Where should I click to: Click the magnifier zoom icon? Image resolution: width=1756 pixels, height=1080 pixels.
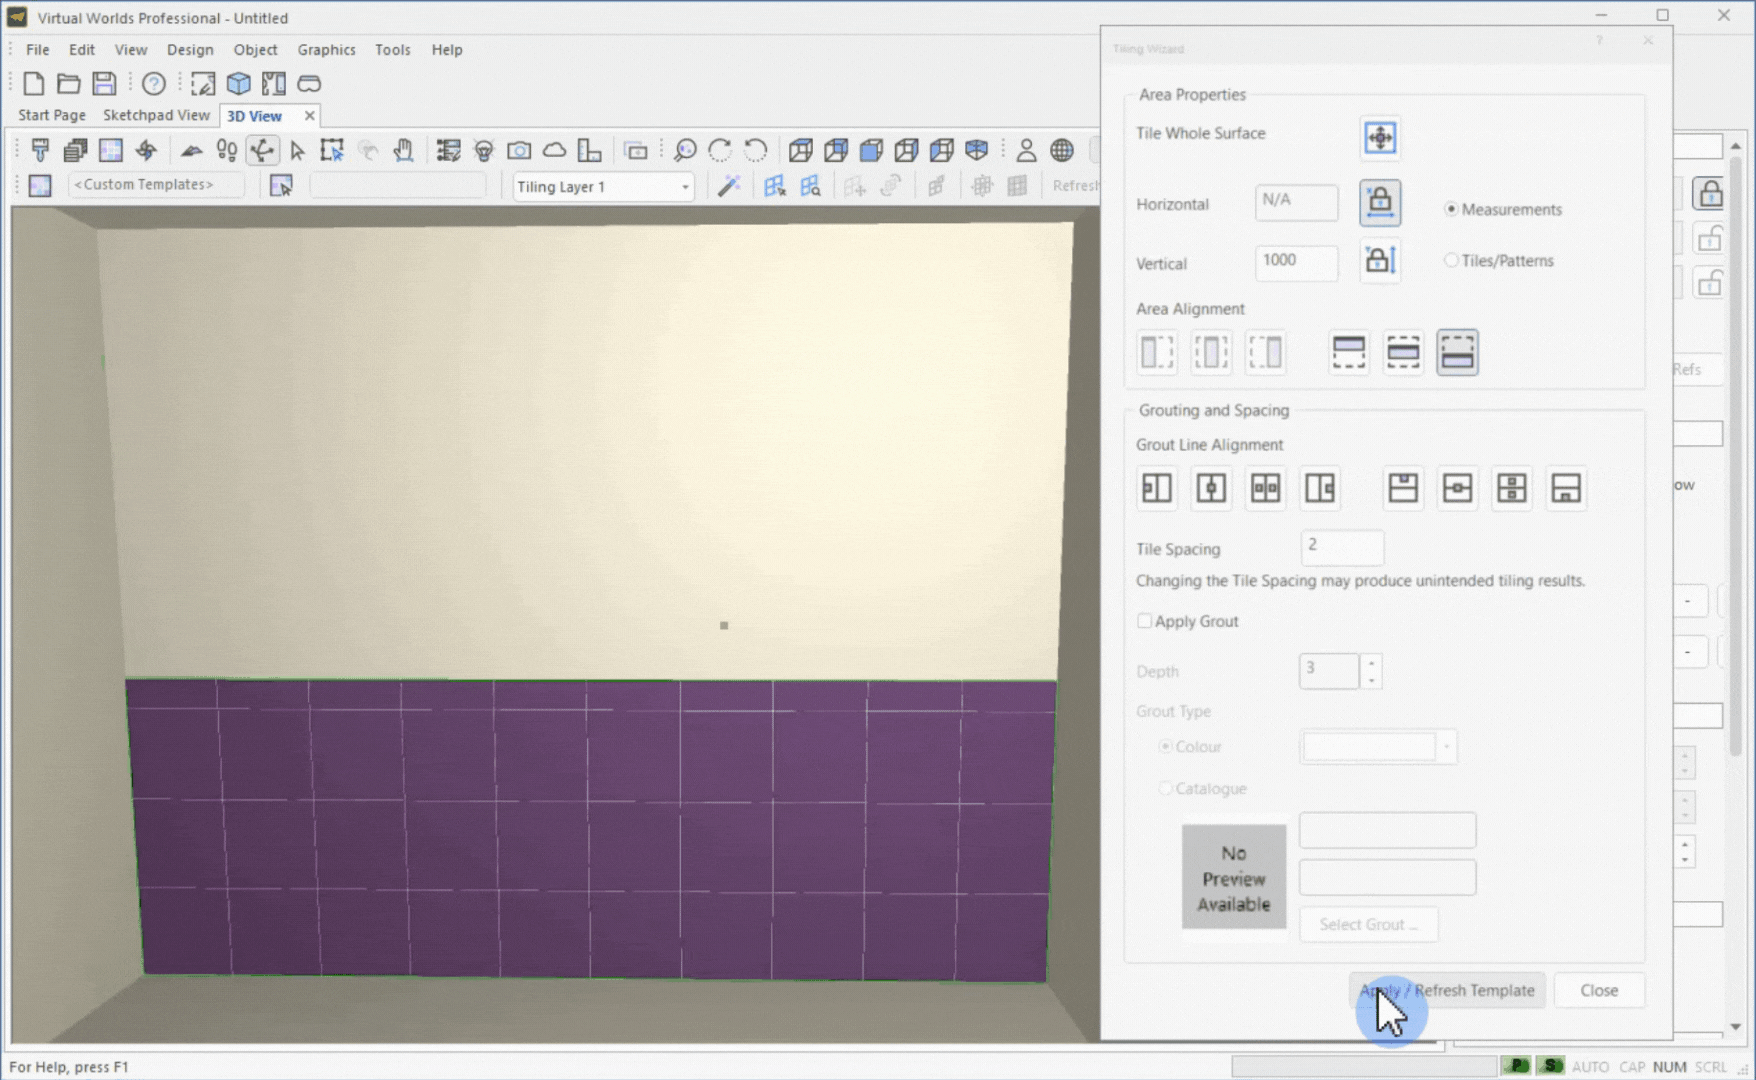tap(685, 150)
